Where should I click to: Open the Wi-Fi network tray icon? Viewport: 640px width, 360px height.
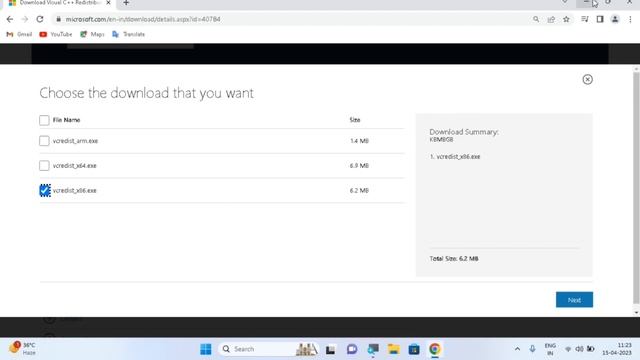click(x=568, y=349)
